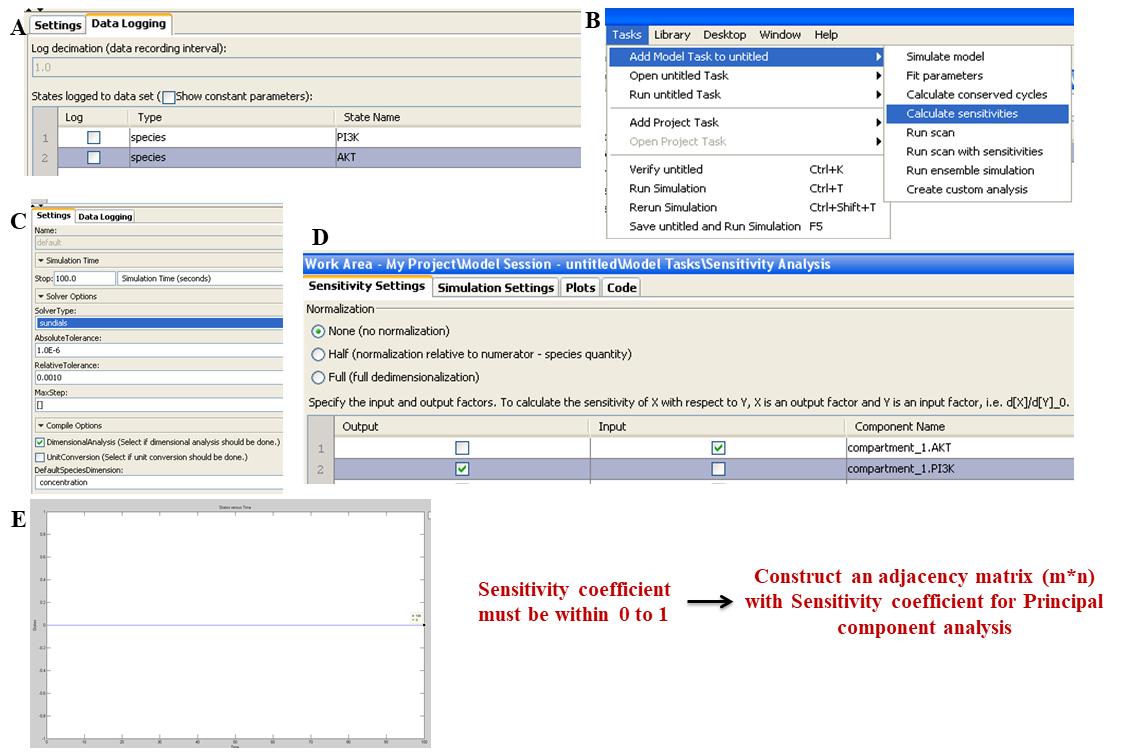1134x756 pixels.
Task: Check the Output box for compartment_1.AKT
Action: tap(462, 448)
